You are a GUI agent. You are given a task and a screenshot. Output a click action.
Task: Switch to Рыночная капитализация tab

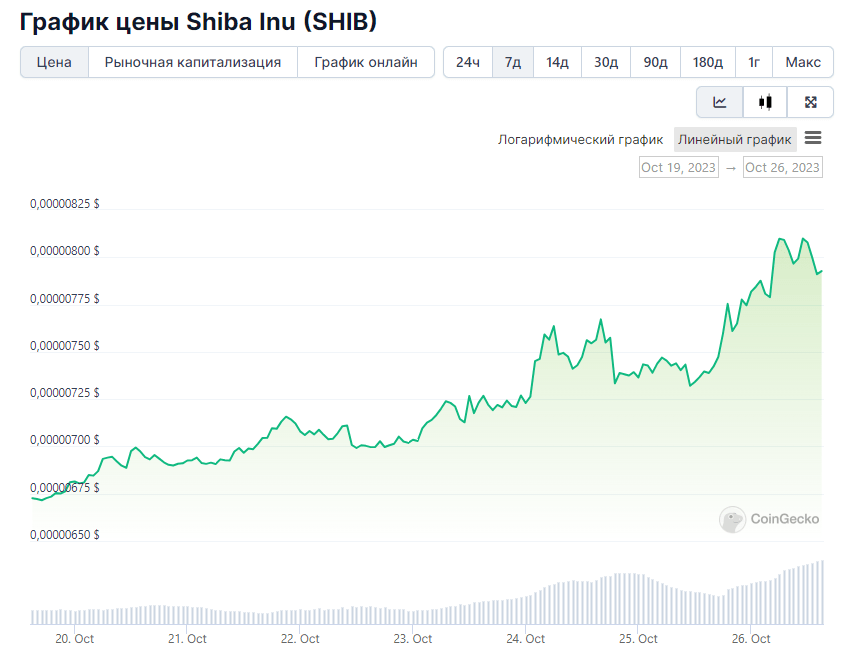tap(193, 62)
